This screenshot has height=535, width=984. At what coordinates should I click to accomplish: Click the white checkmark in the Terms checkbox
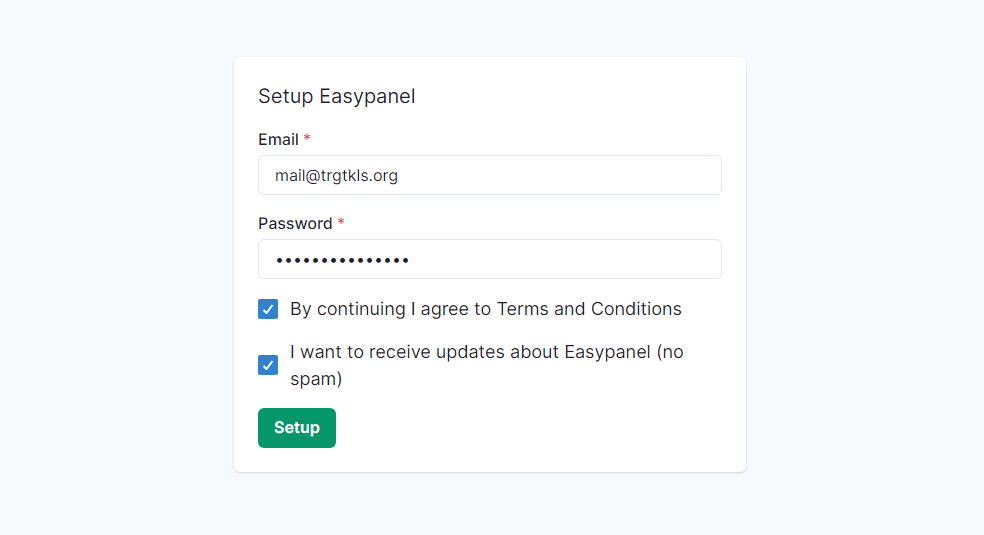click(268, 309)
